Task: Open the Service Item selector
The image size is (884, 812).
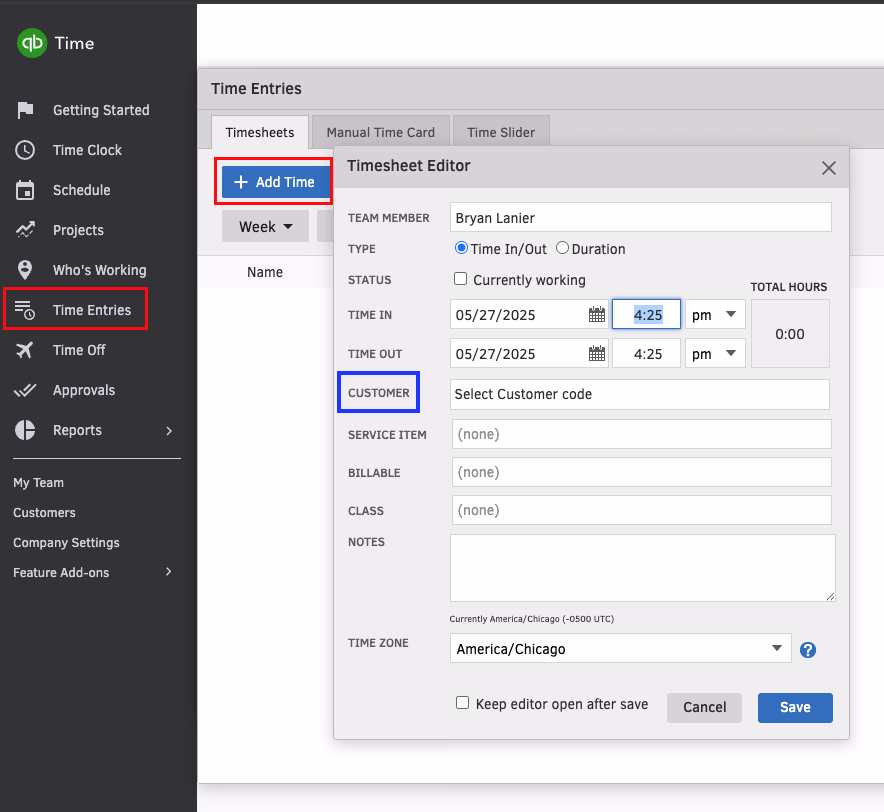Action: tap(641, 434)
